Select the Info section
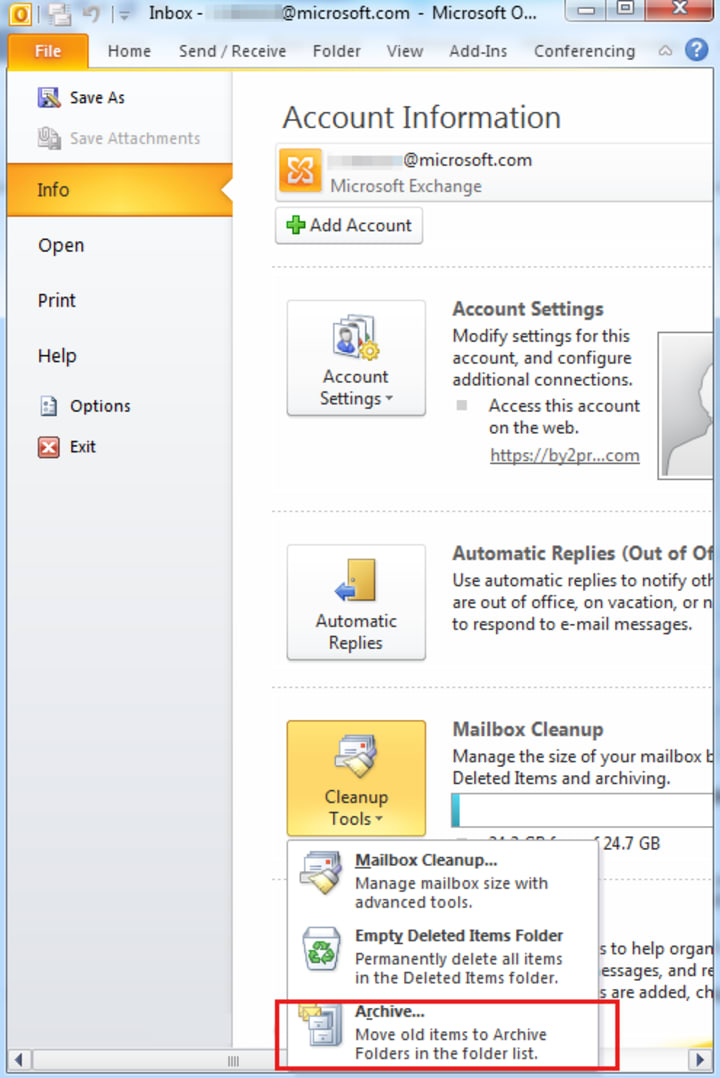Screen dimensions: 720x1078 click(120, 190)
